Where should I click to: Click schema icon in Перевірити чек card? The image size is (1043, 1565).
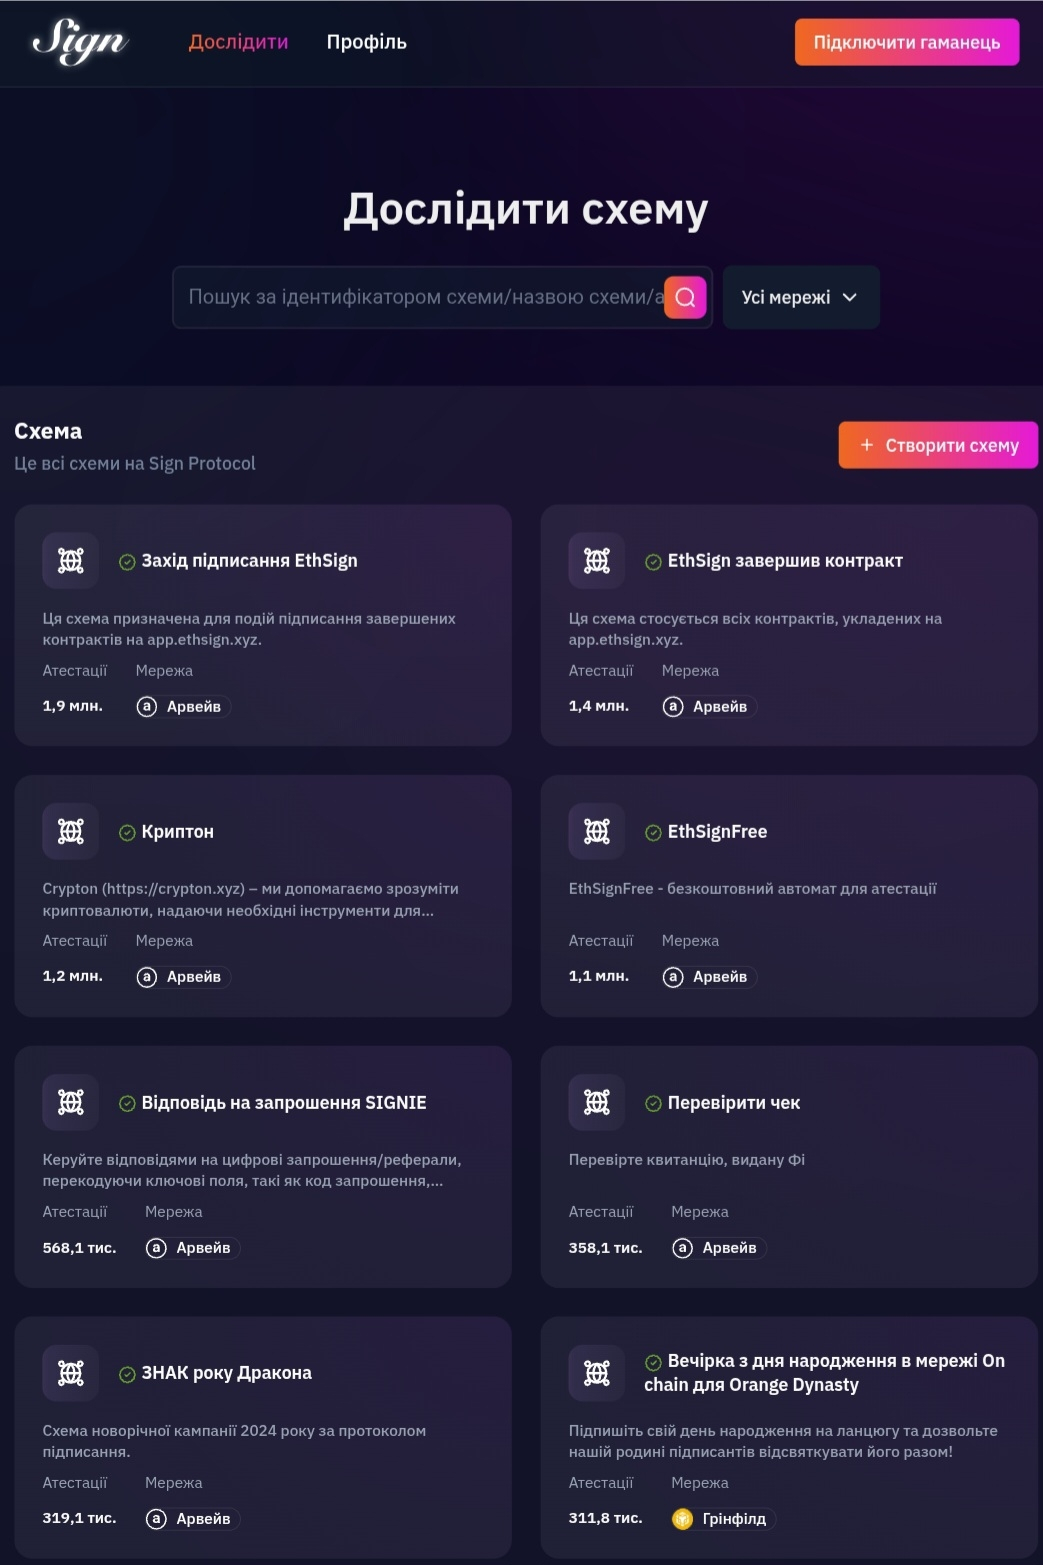(x=597, y=1102)
